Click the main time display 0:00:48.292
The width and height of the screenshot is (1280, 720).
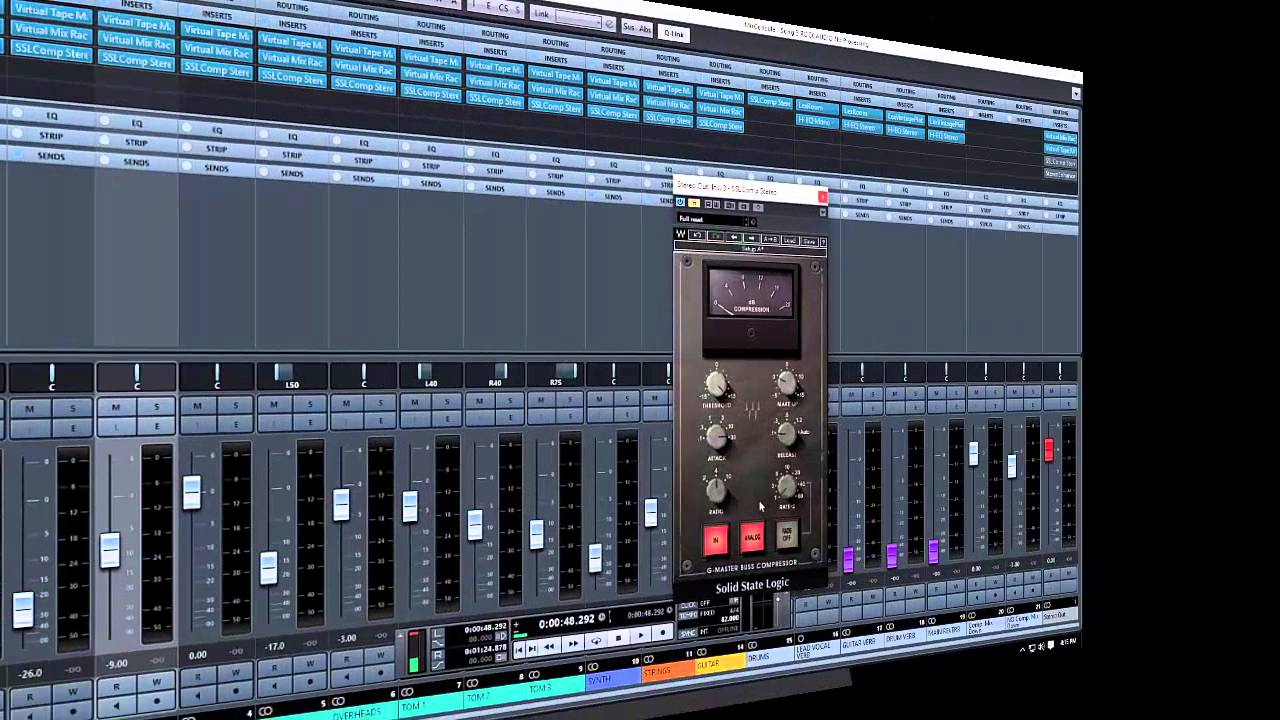click(x=566, y=621)
